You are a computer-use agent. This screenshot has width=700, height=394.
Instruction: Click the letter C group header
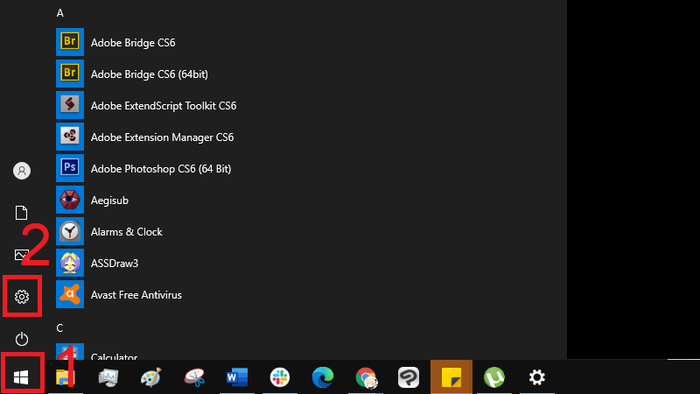pyautogui.click(x=60, y=328)
